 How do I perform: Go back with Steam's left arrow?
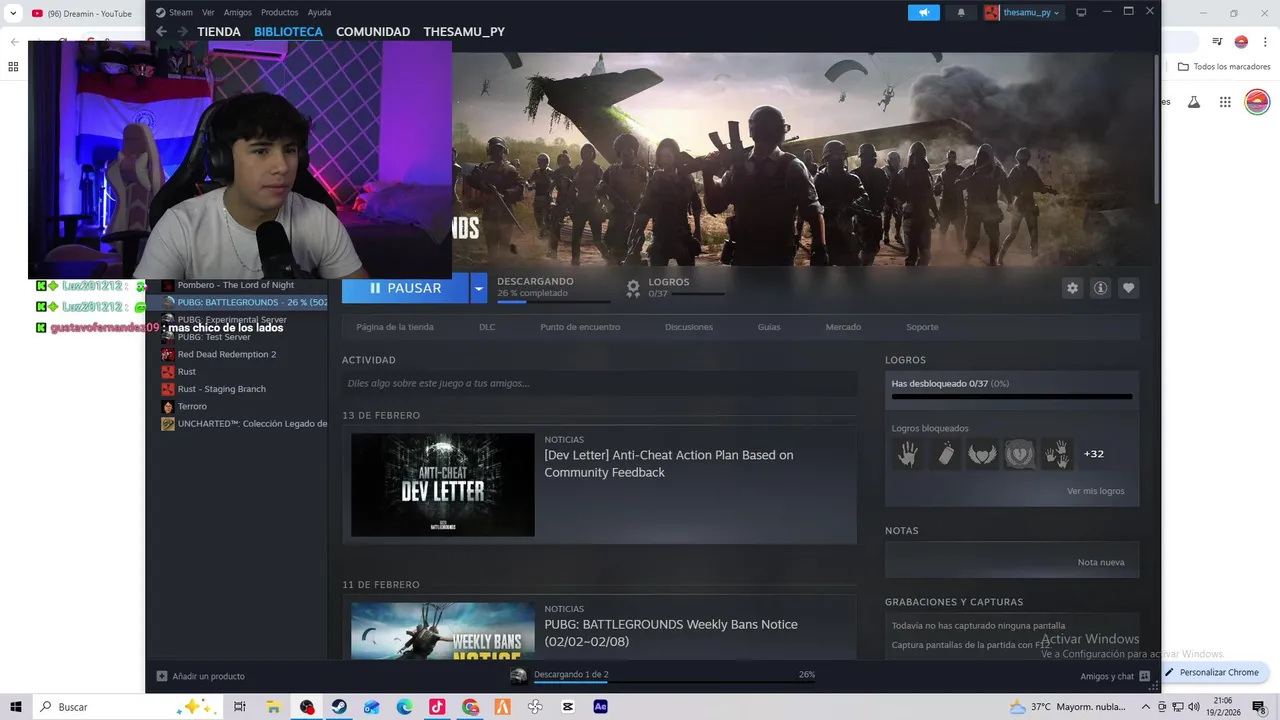pos(161,32)
